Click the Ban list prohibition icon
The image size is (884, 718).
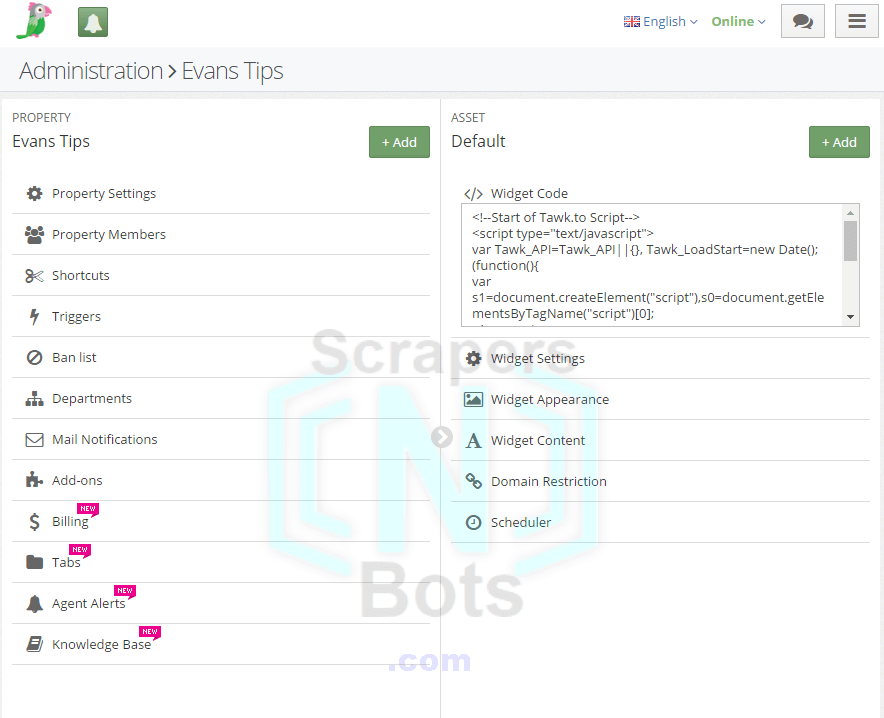(x=32, y=357)
